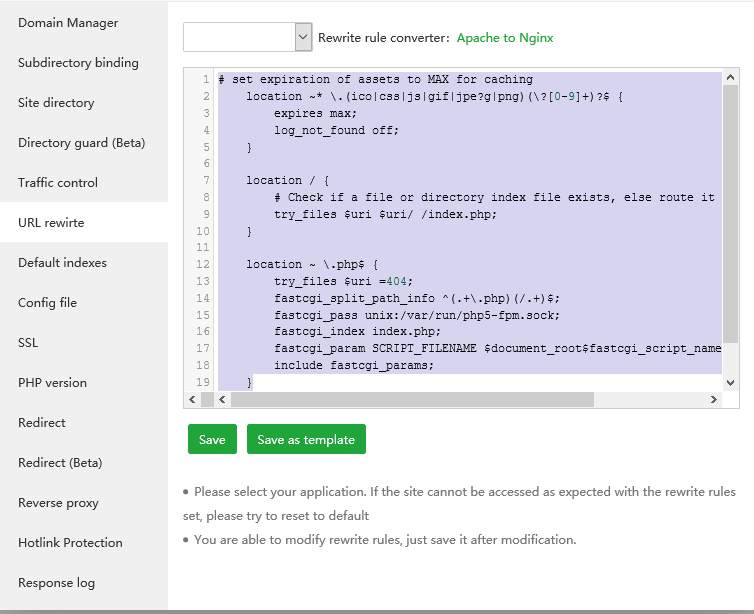Select the URL rewirte tab
The width and height of the screenshot is (754, 614).
tap(51, 222)
